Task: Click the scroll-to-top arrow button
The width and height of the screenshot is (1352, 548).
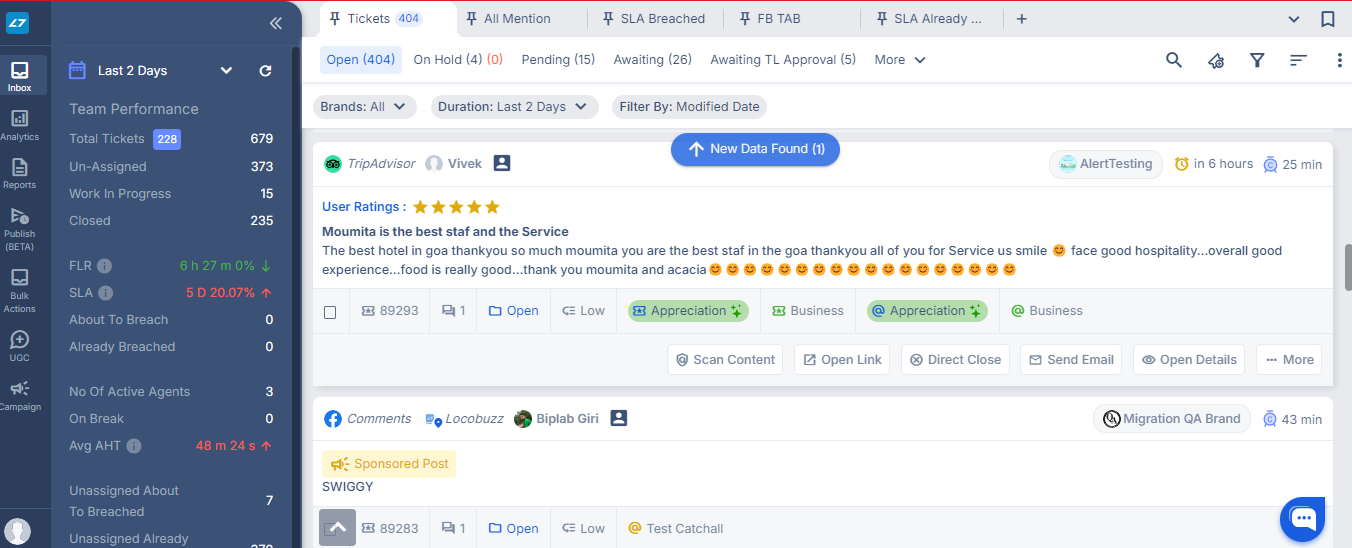Action: pyautogui.click(x=338, y=527)
